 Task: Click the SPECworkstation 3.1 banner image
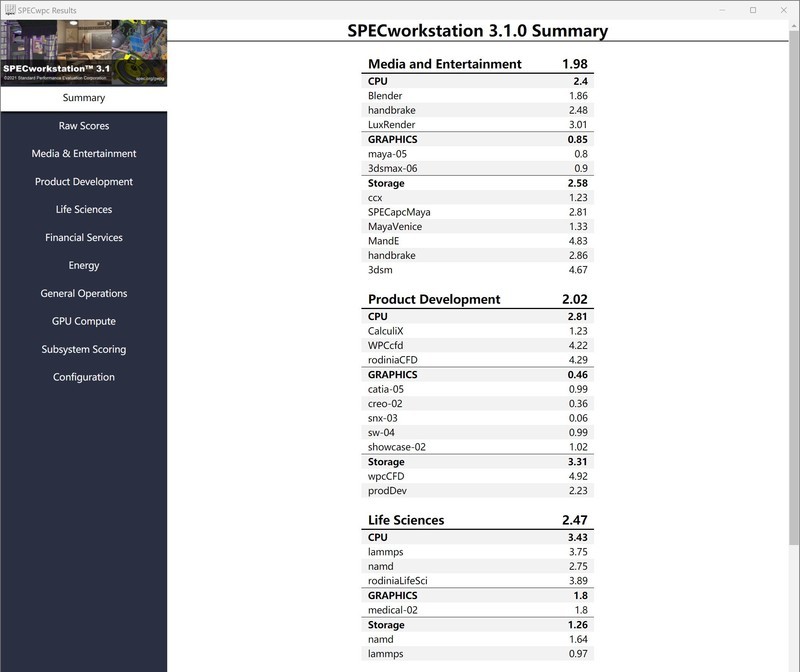84,53
